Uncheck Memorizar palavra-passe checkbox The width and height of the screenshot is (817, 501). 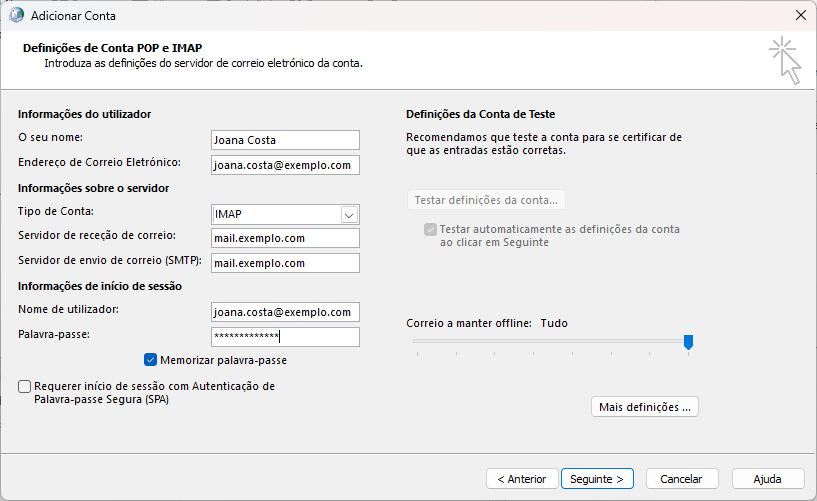pyautogui.click(x=150, y=360)
